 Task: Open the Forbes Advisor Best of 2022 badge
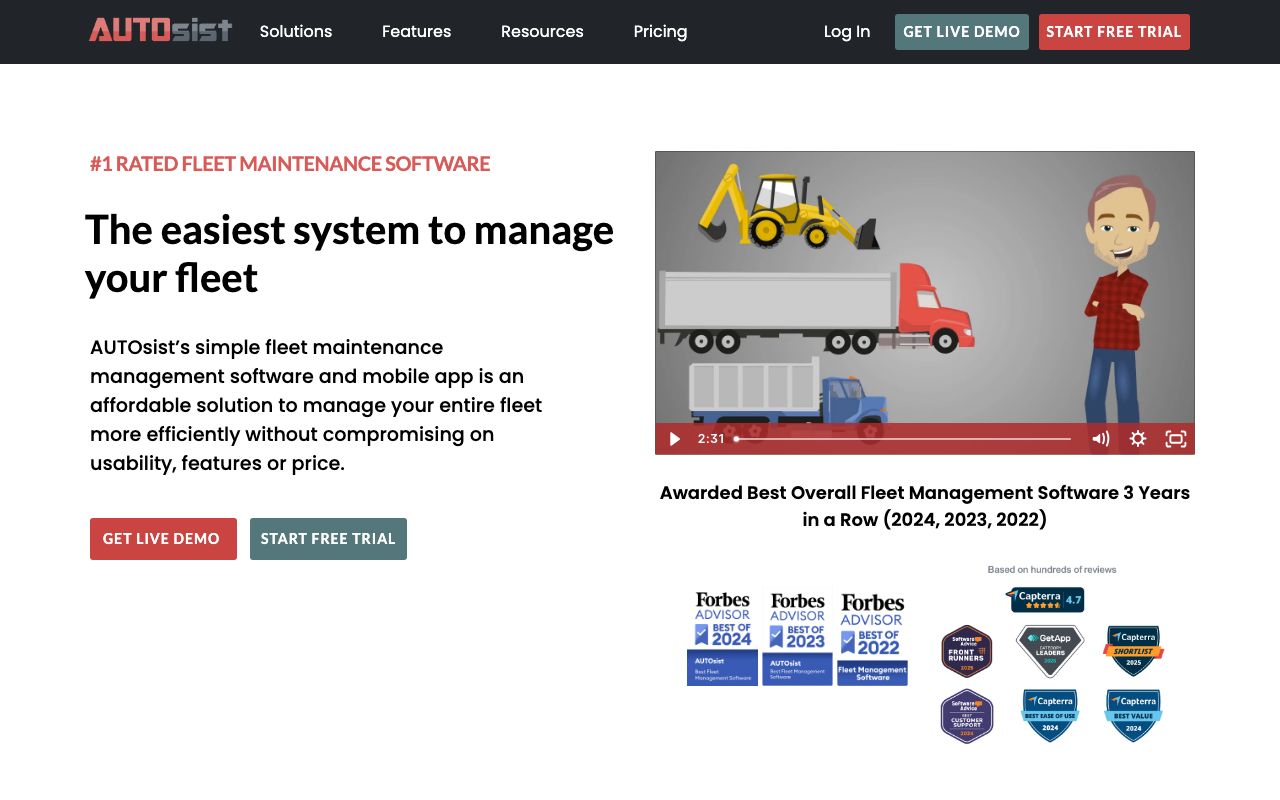coord(872,638)
